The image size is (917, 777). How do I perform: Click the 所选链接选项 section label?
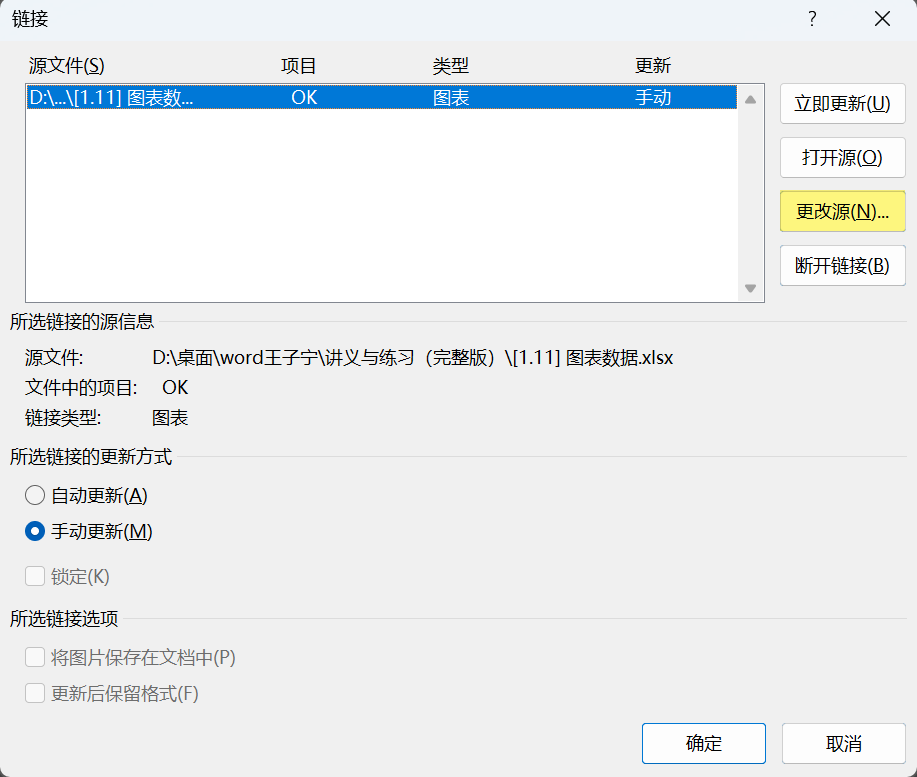64,619
